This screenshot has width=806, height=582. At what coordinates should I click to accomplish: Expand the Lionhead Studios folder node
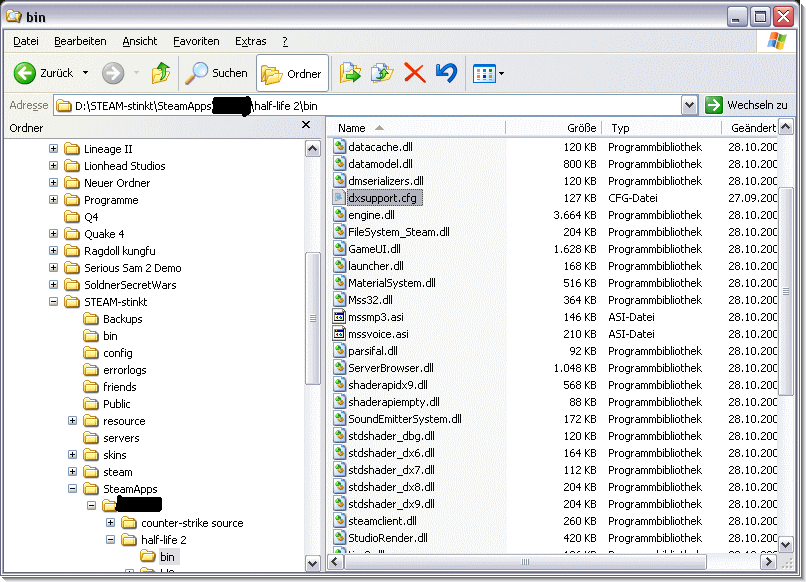click(53, 166)
